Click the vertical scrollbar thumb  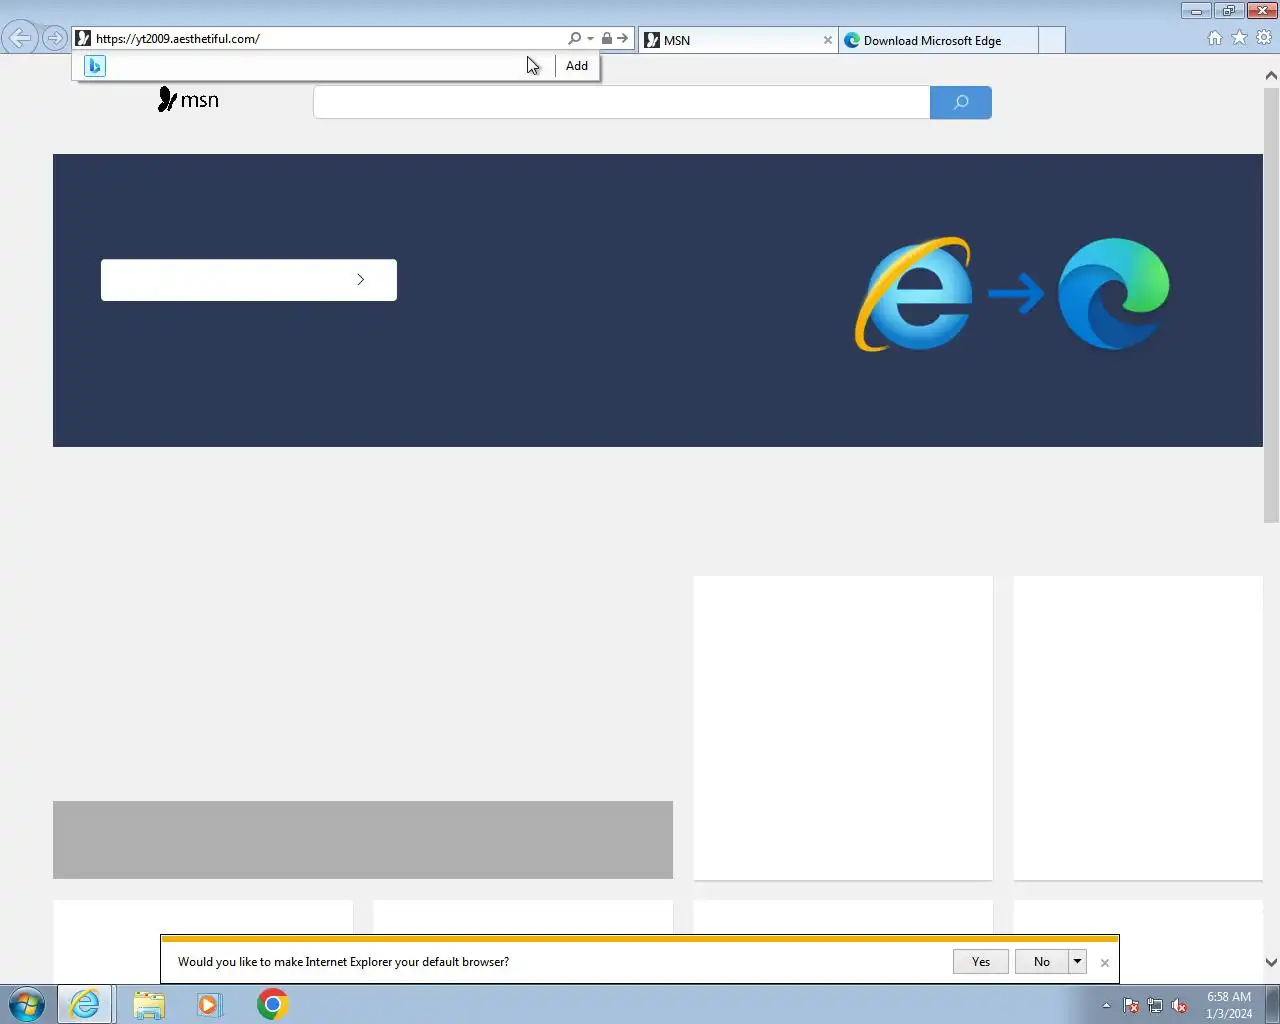pyautogui.click(x=1271, y=304)
